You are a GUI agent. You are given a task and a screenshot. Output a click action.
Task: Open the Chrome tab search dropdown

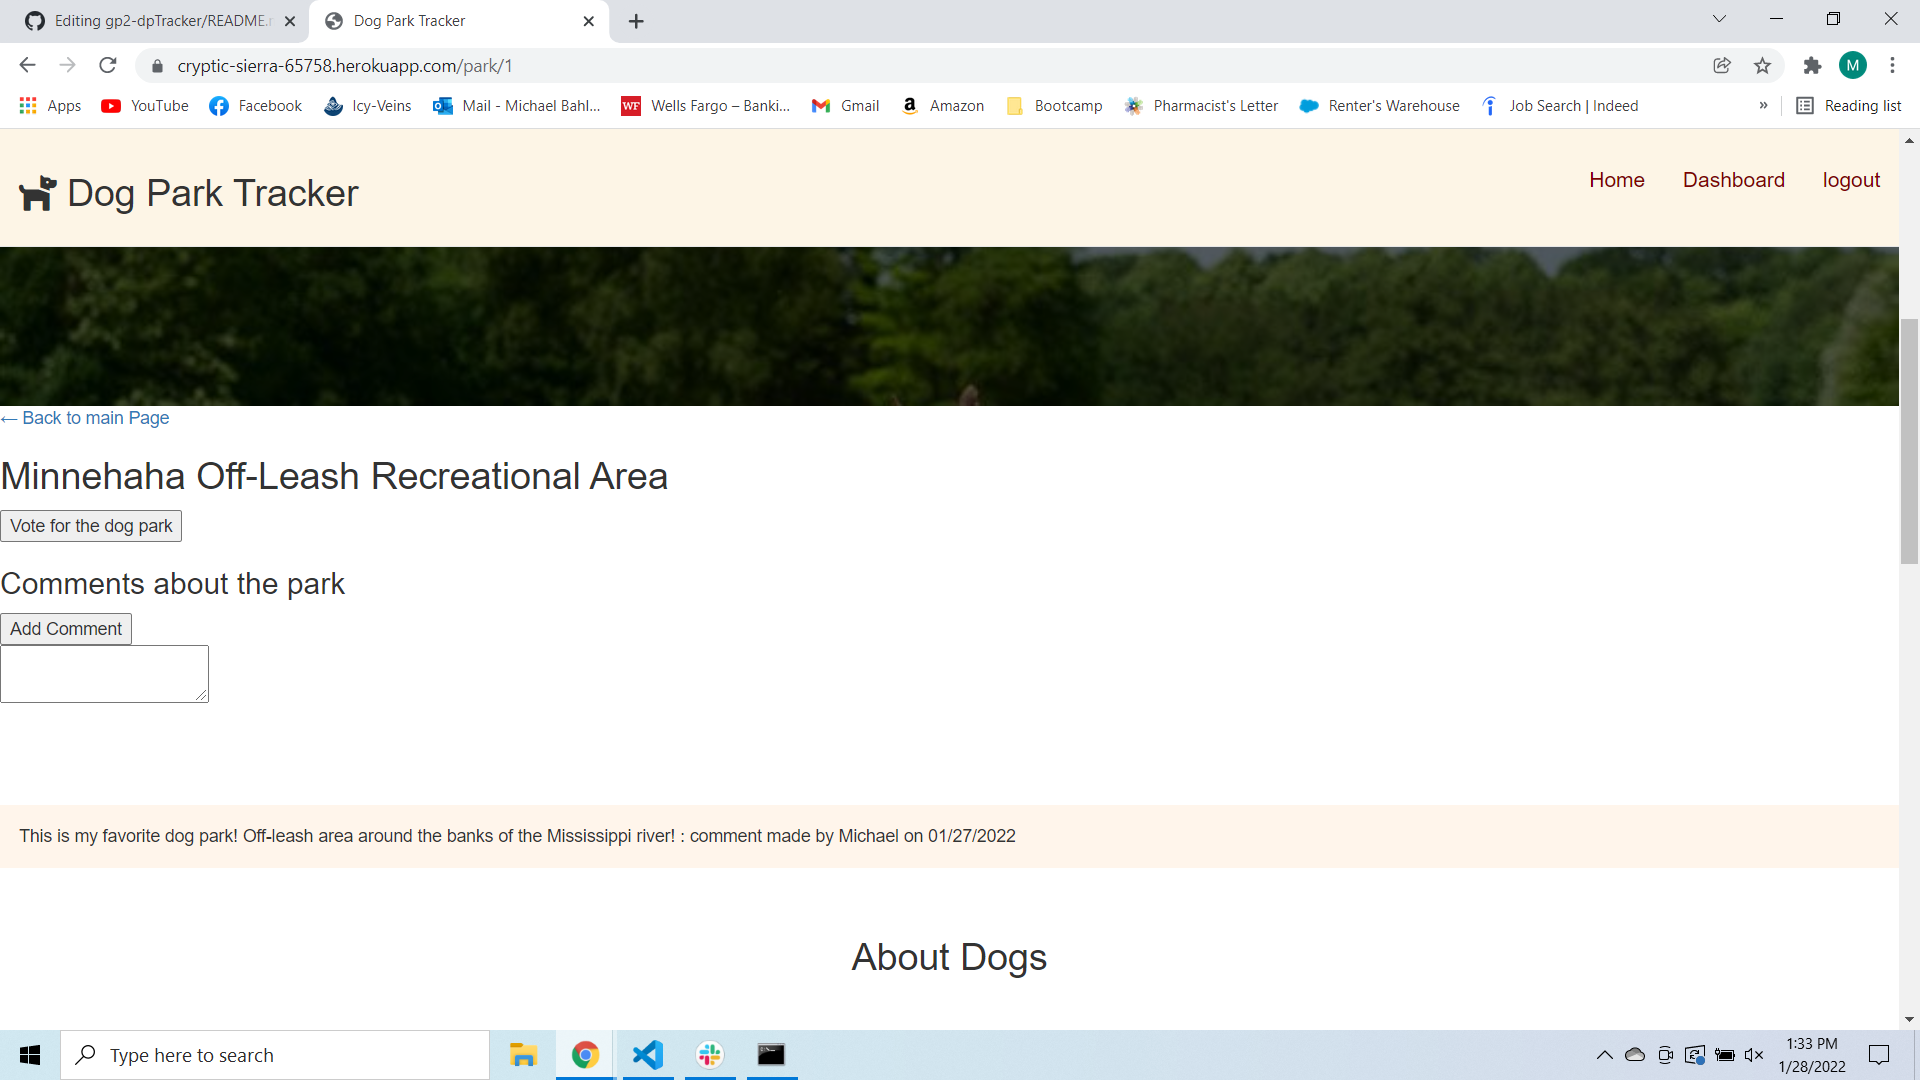[1719, 19]
